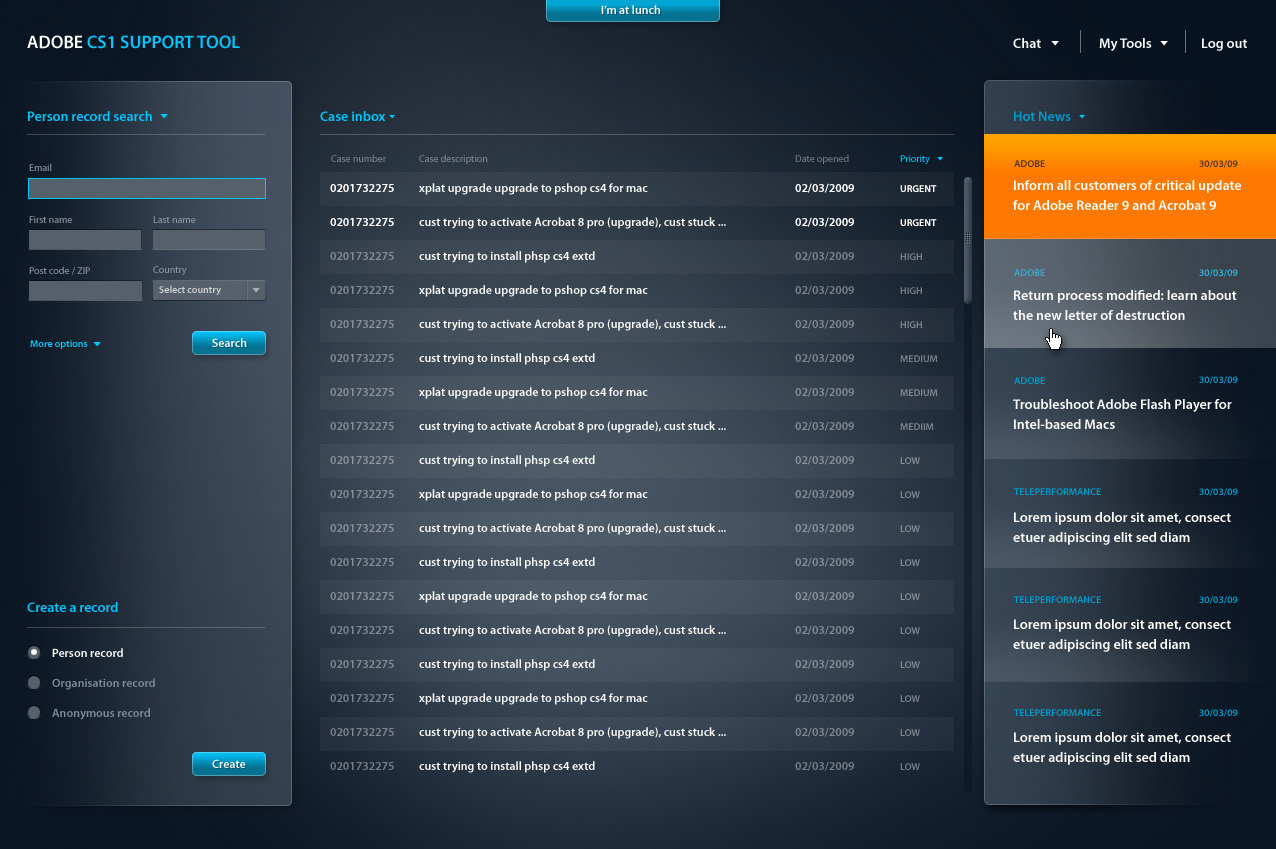Open the MEDIIM Acrobat 8 pro activation case
Screen dimensions: 1276x849
[637, 426]
